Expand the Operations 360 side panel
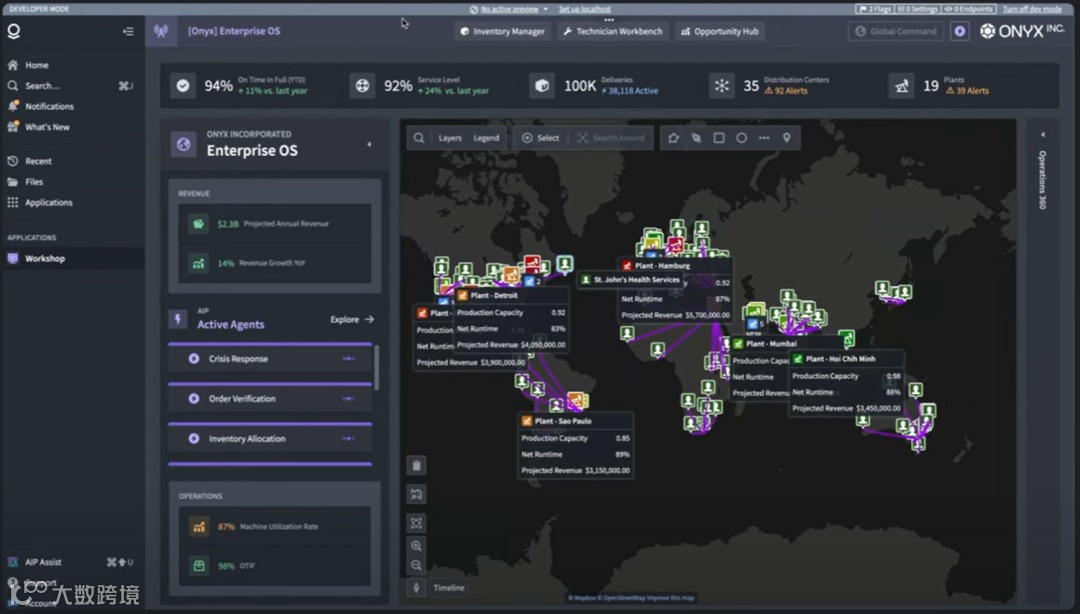1080x614 pixels. [1042, 135]
